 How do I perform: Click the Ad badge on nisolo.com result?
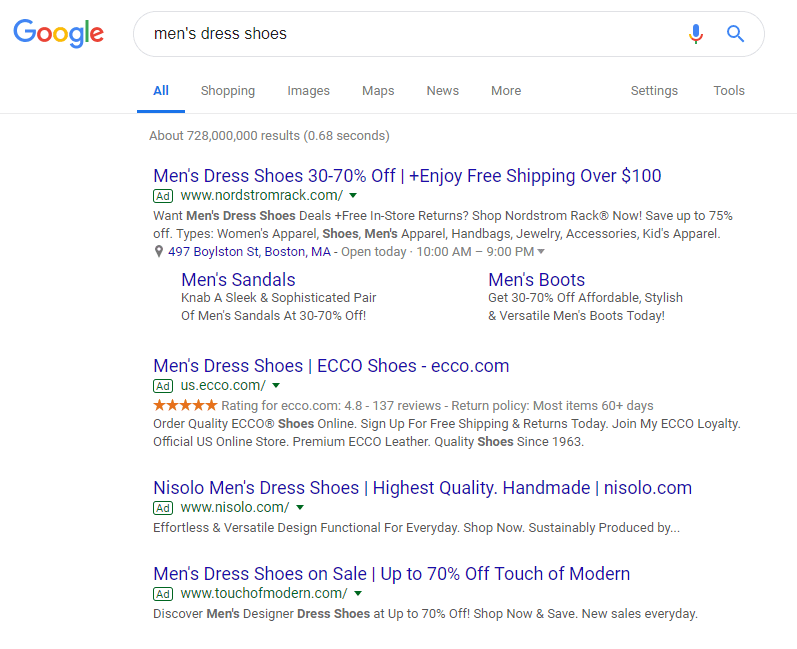[163, 508]
